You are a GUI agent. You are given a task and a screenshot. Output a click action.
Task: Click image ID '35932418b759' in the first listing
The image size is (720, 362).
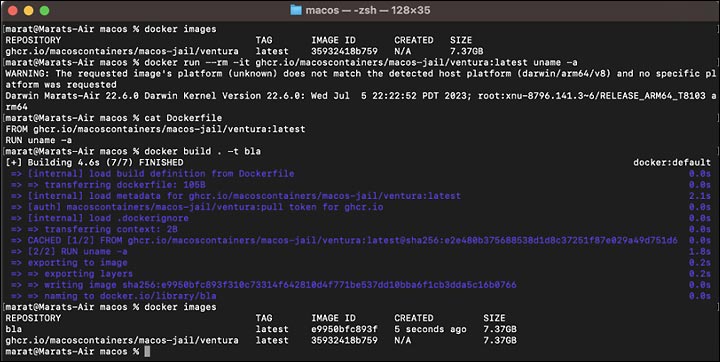tap(344, 51)
